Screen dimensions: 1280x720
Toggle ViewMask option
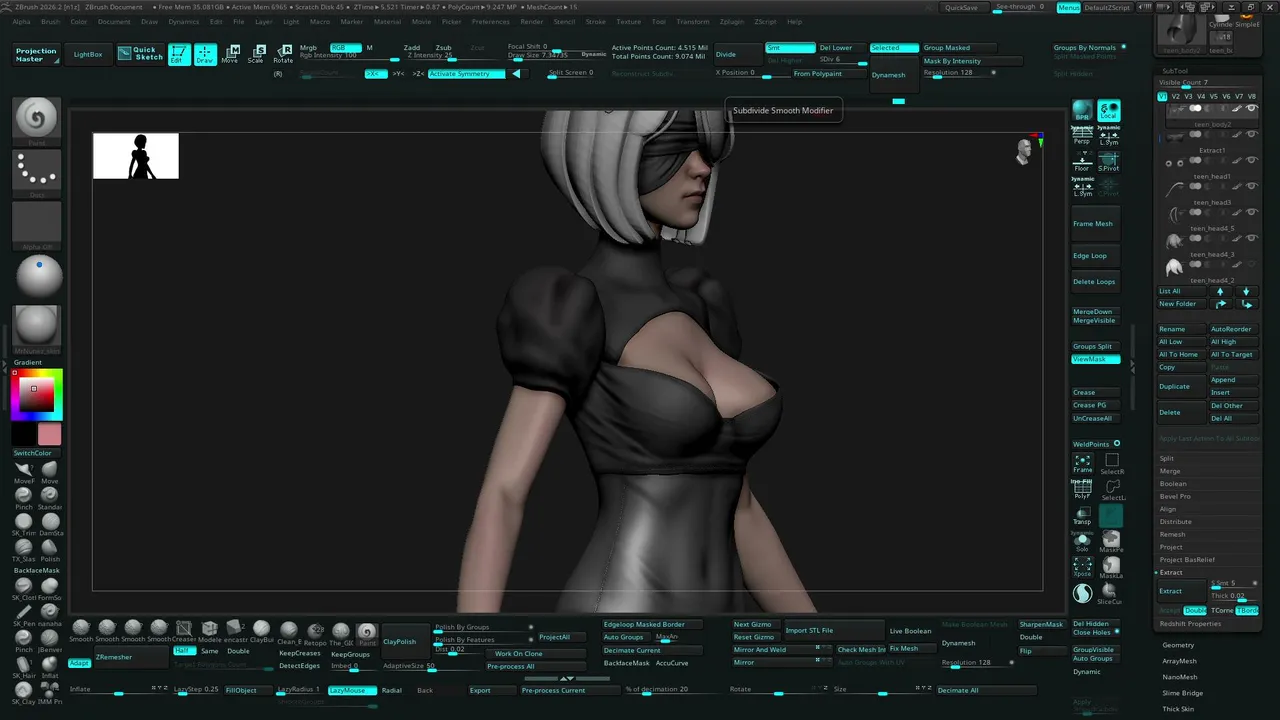click(1096, 359)
